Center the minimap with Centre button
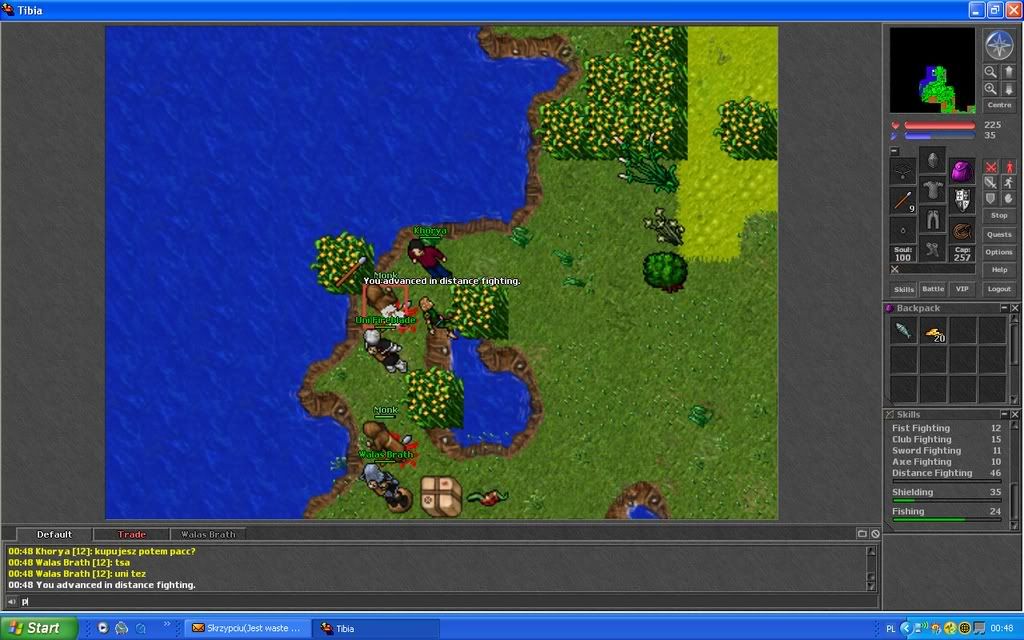 999,104
